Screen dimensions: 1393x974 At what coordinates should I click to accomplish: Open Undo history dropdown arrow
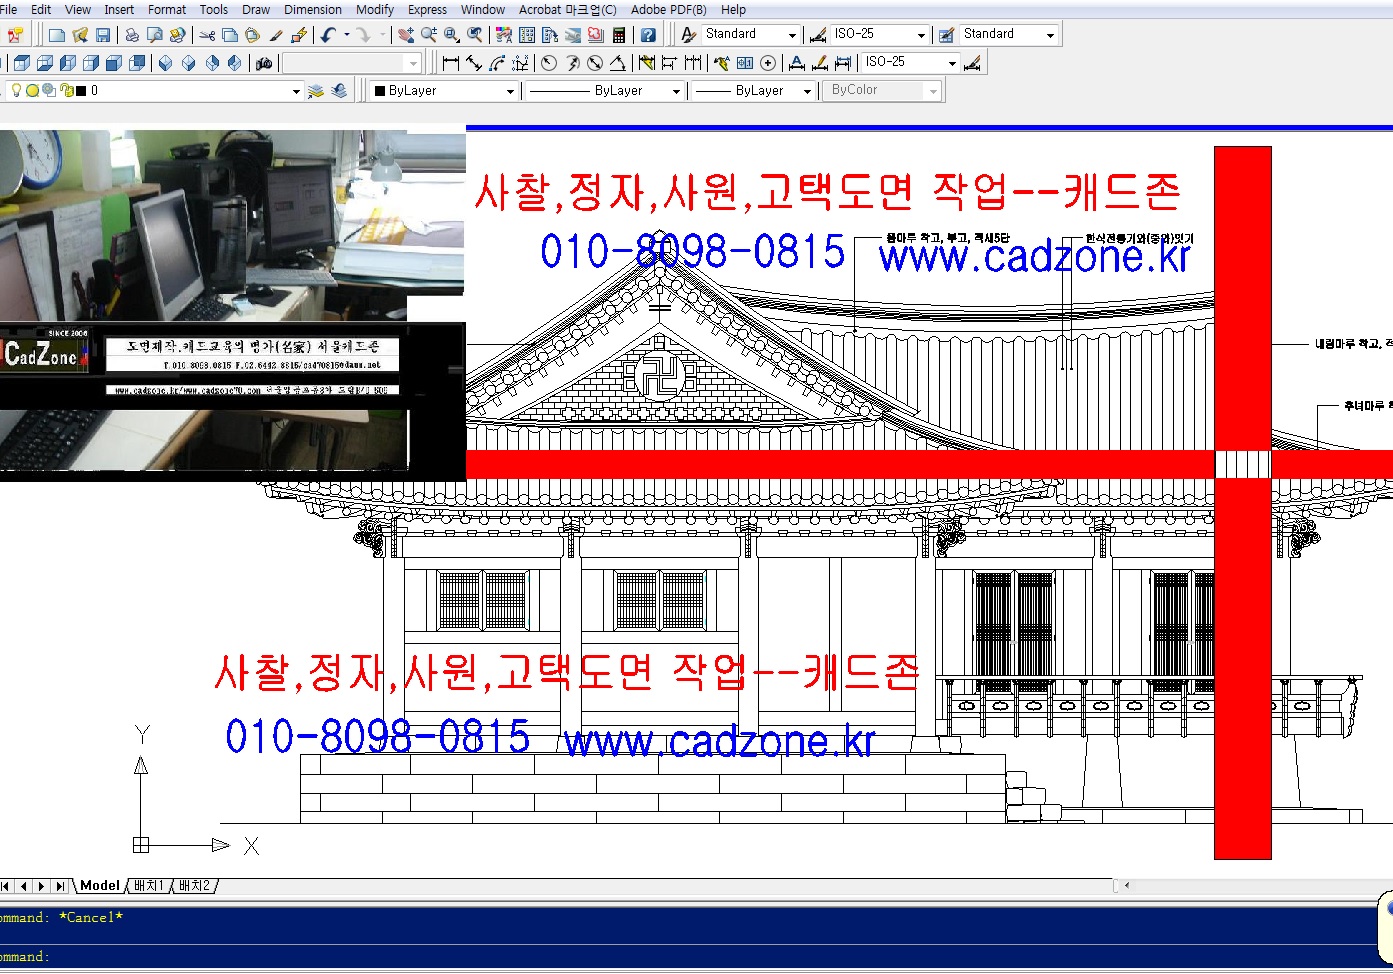pos(347,35)
